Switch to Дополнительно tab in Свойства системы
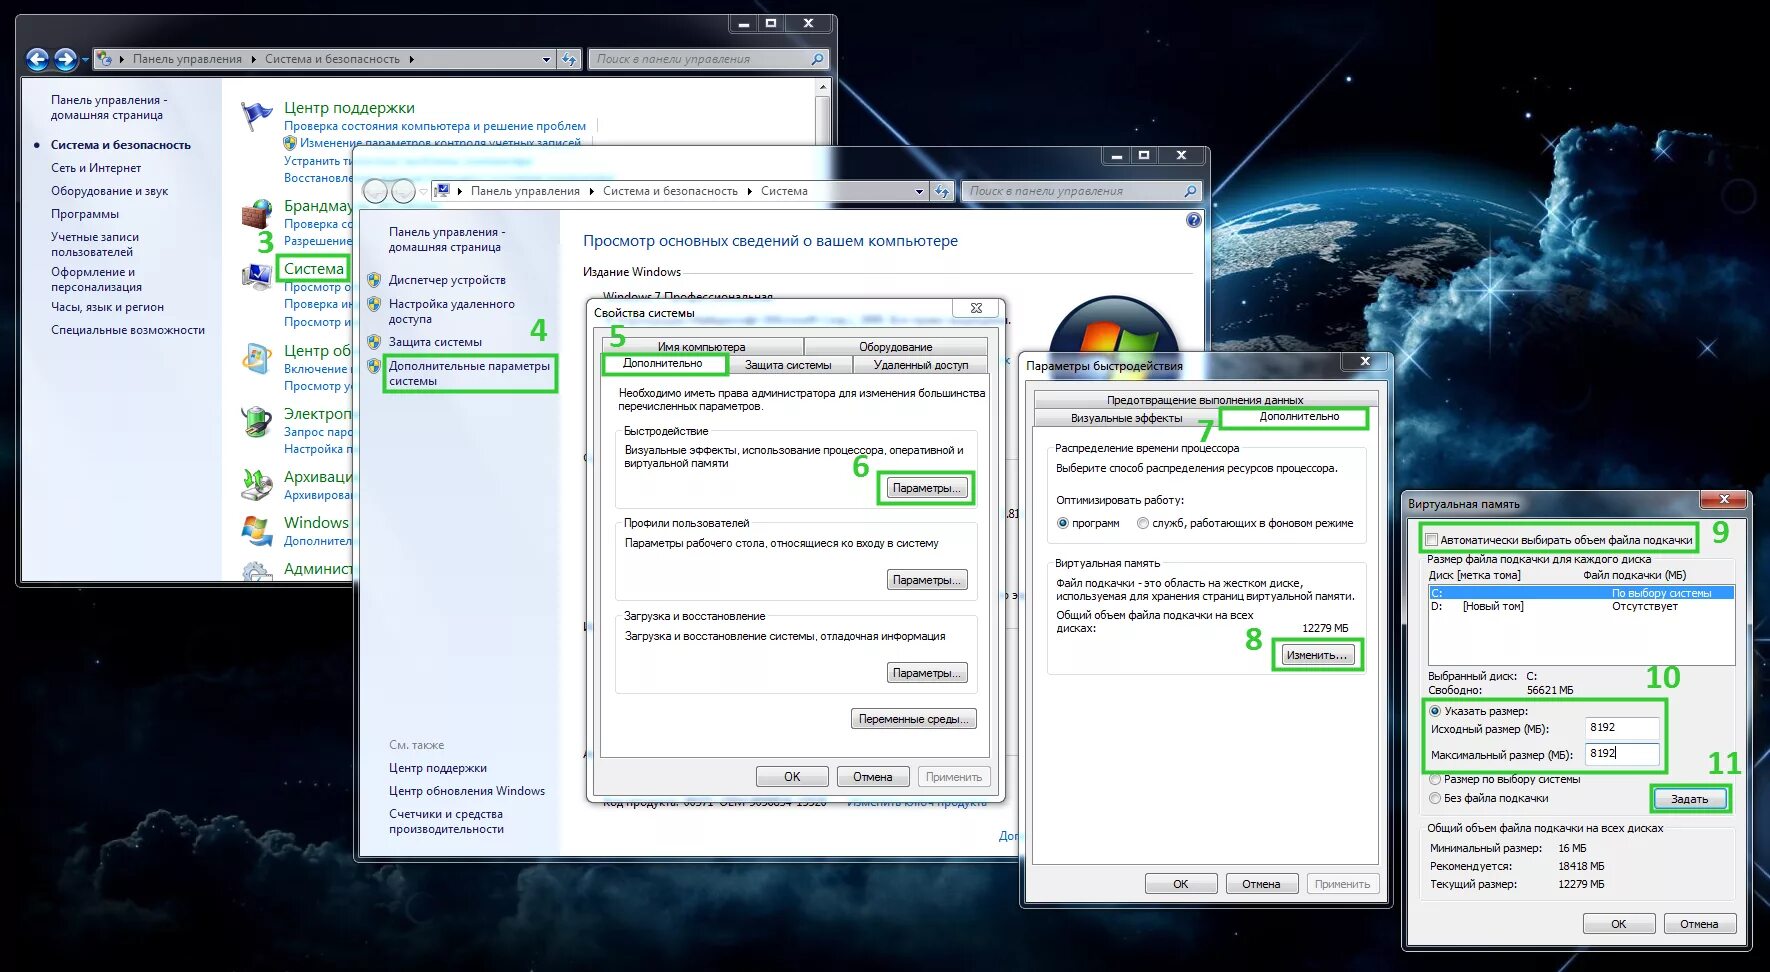The image size is (1770, 972). coord(663,364)
